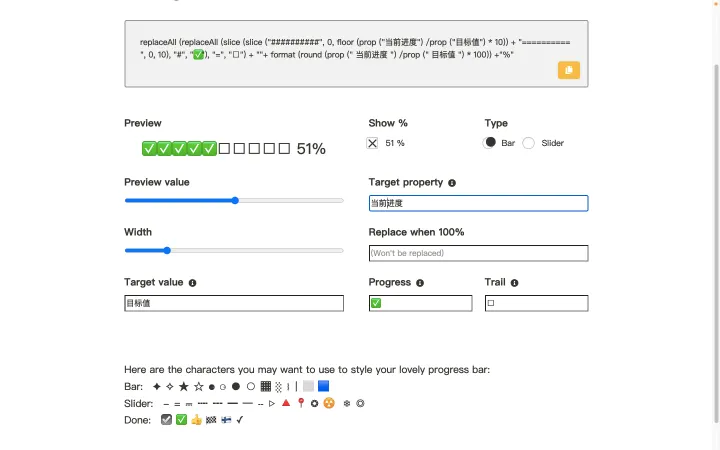
Task: Click the Progress info icon
Action: (420, 283)
